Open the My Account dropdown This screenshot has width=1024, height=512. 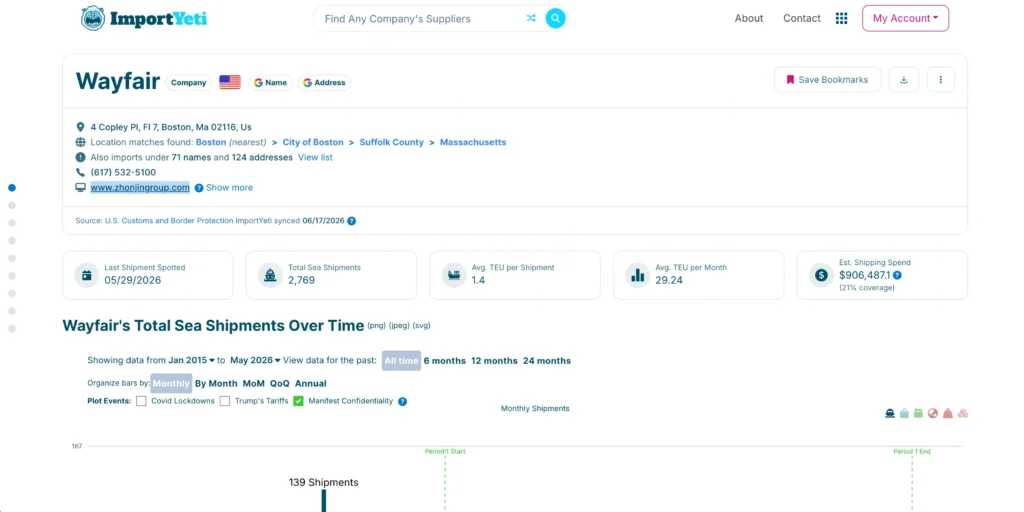pyautogui.click(x=905, y=18)
